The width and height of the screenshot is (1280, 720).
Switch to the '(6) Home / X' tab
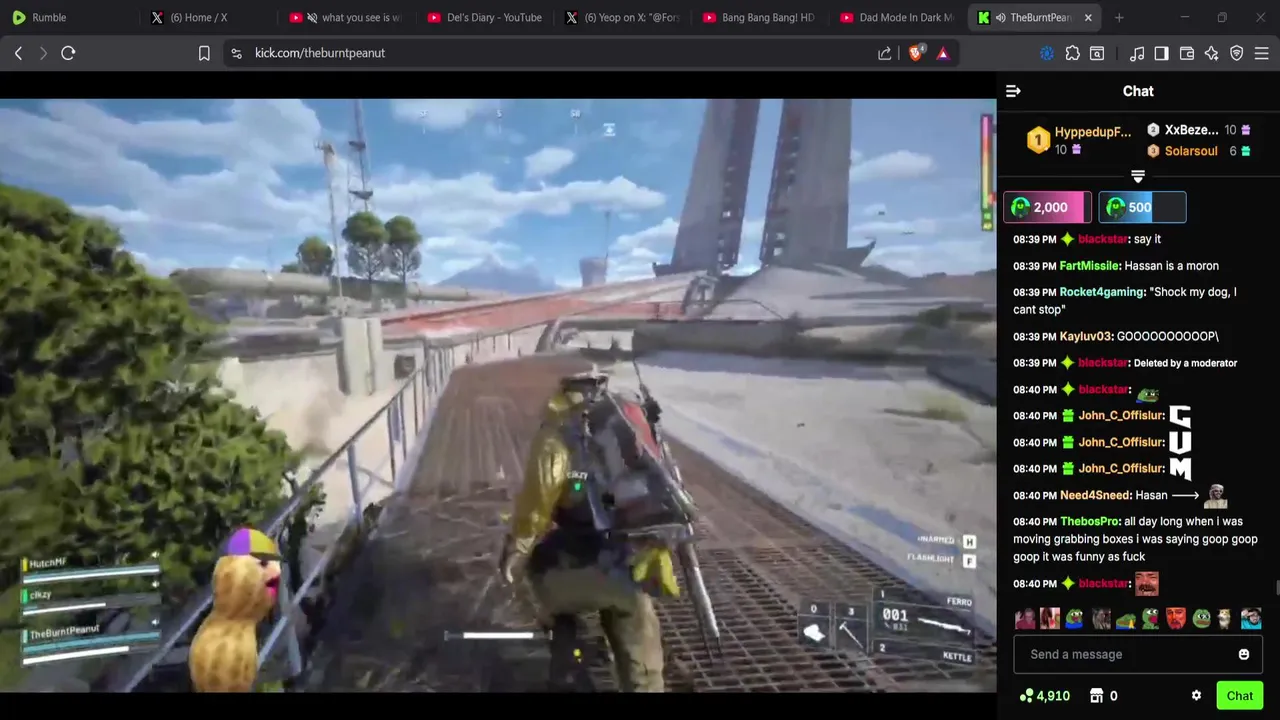[x=209, y=17]
